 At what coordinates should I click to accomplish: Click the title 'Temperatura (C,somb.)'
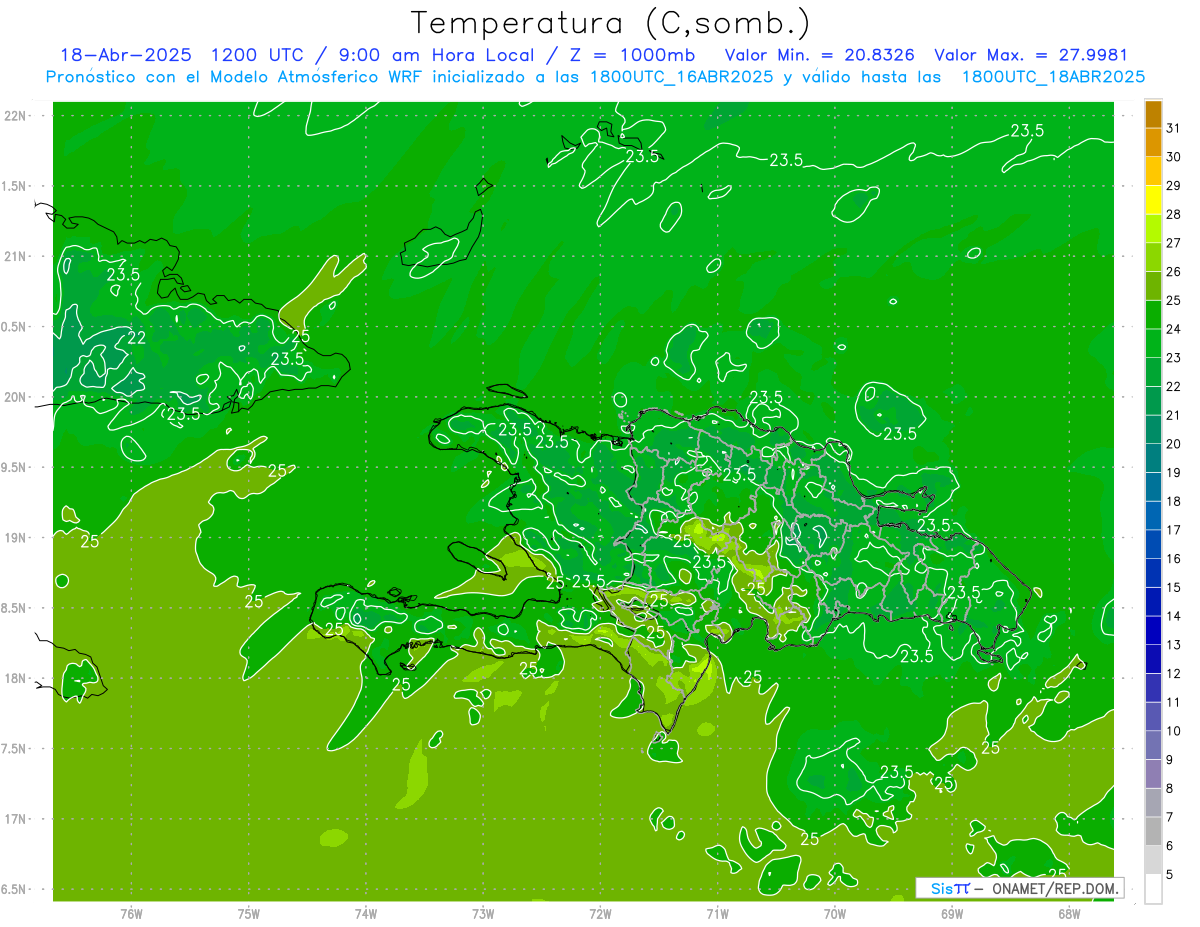click(610, 23)
